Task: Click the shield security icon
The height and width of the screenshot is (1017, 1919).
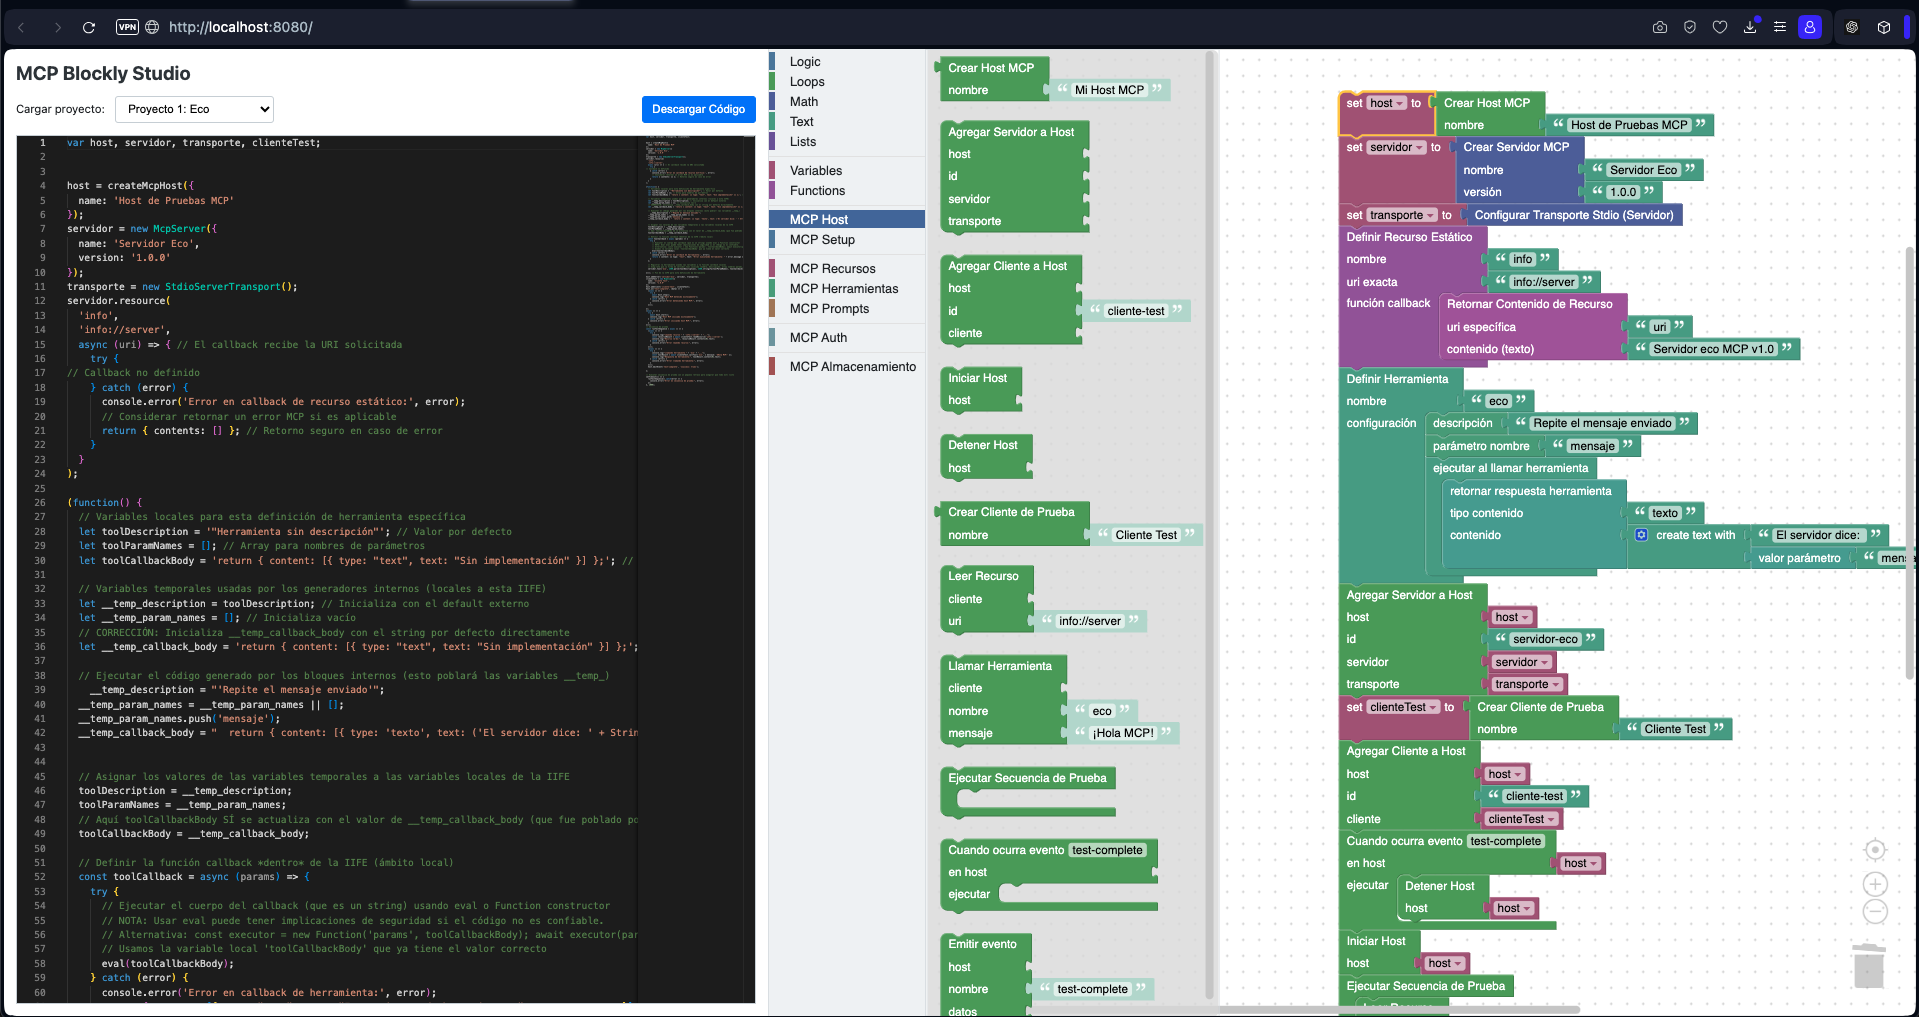Action: pyautogui.click(x=1690, y=27)
